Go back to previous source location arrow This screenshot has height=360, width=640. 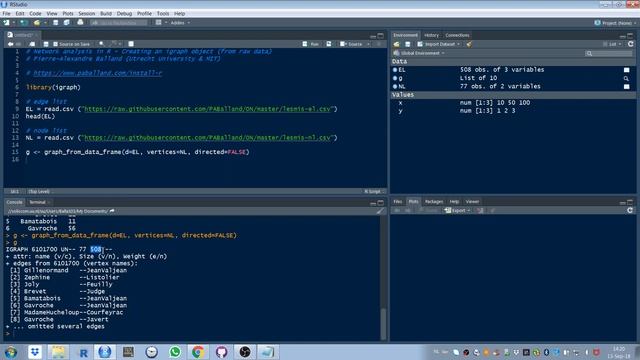[11, 44]
